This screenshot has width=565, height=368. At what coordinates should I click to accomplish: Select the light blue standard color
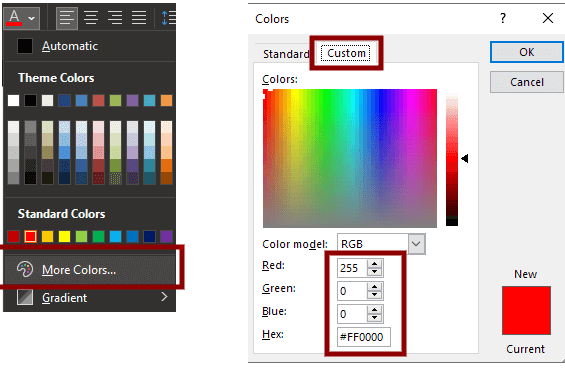click(115, 236)
